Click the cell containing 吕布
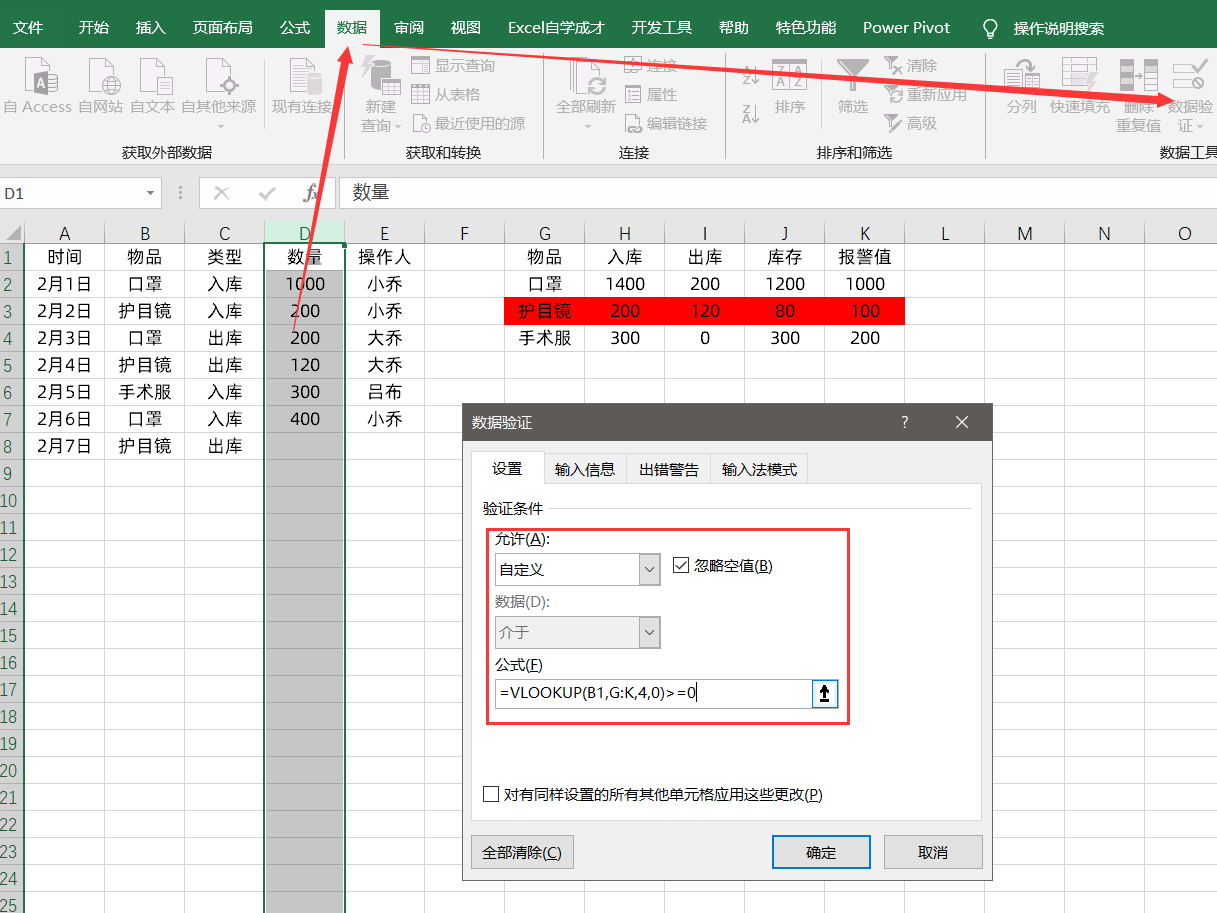This screenshot has width=1217, height=913. 385,392
